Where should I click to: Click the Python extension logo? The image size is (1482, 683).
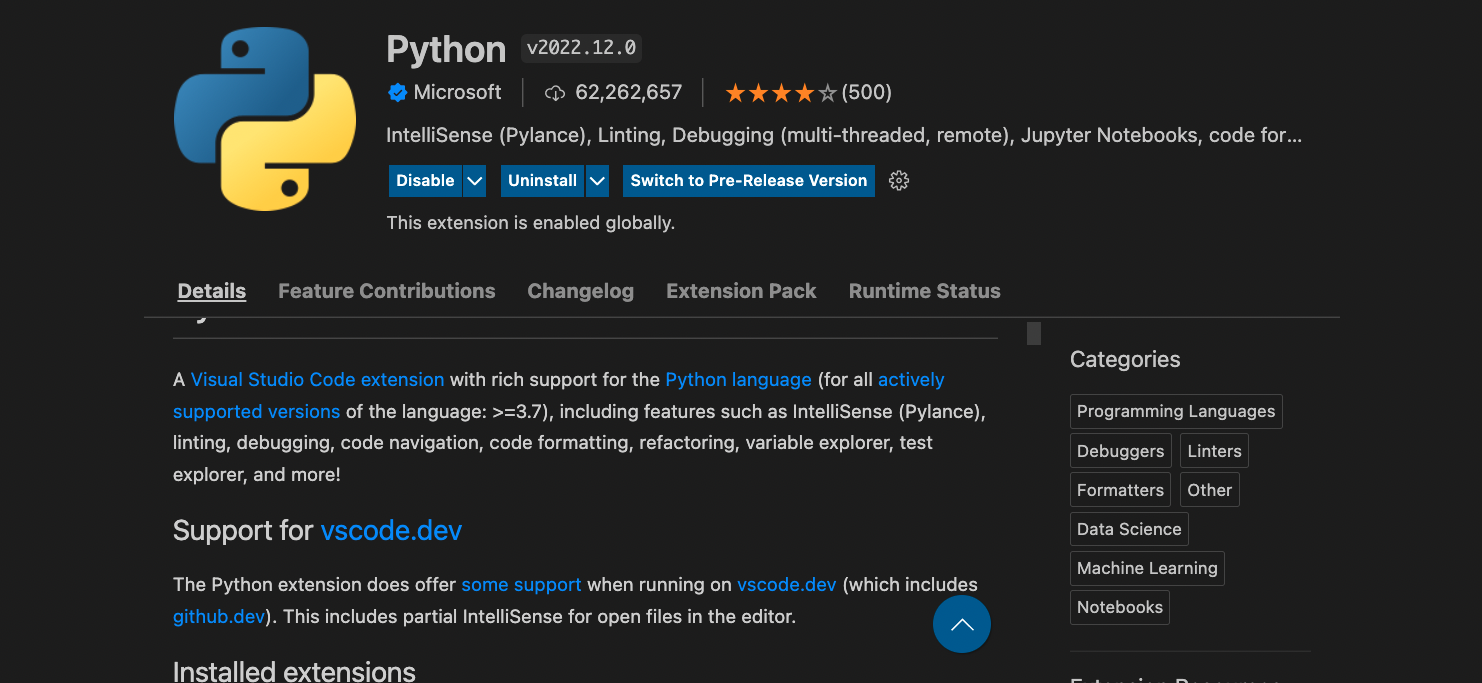coord(265,119)
